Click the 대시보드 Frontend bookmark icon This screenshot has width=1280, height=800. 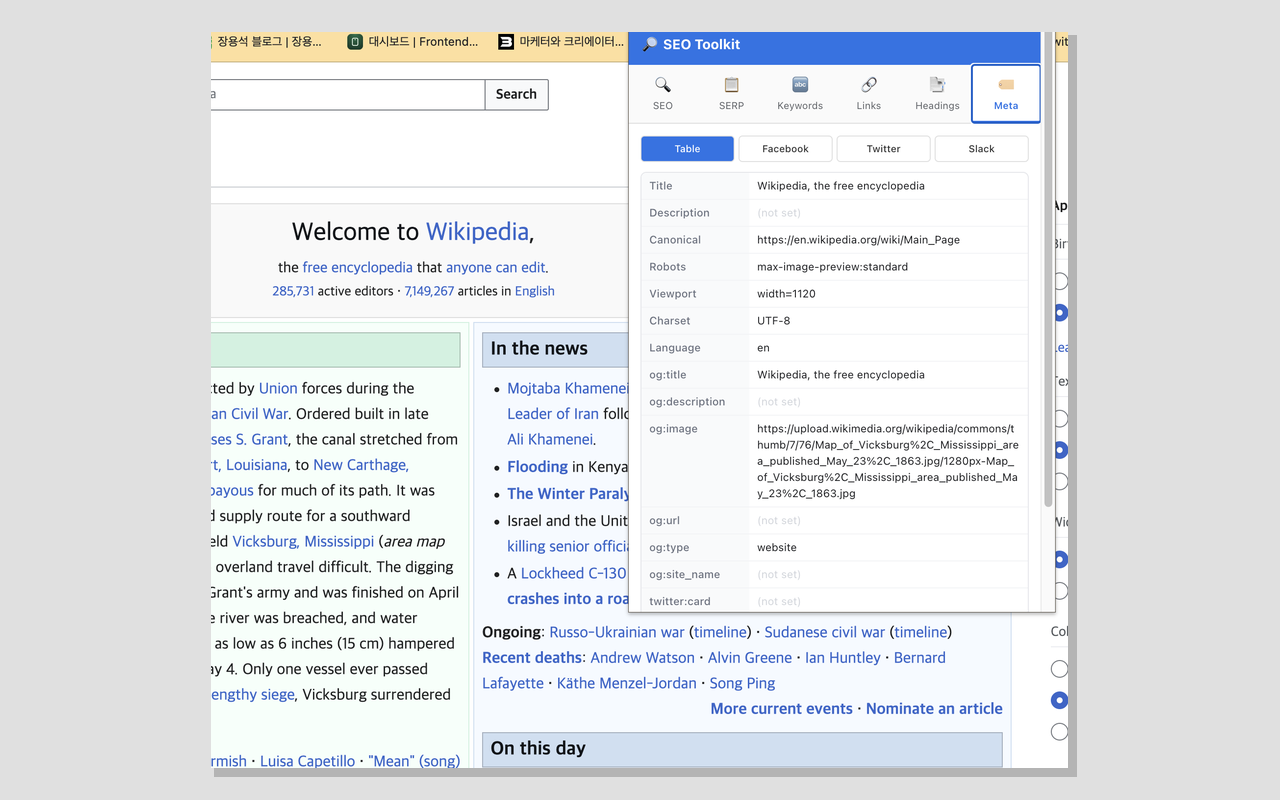tap(355, 42)
